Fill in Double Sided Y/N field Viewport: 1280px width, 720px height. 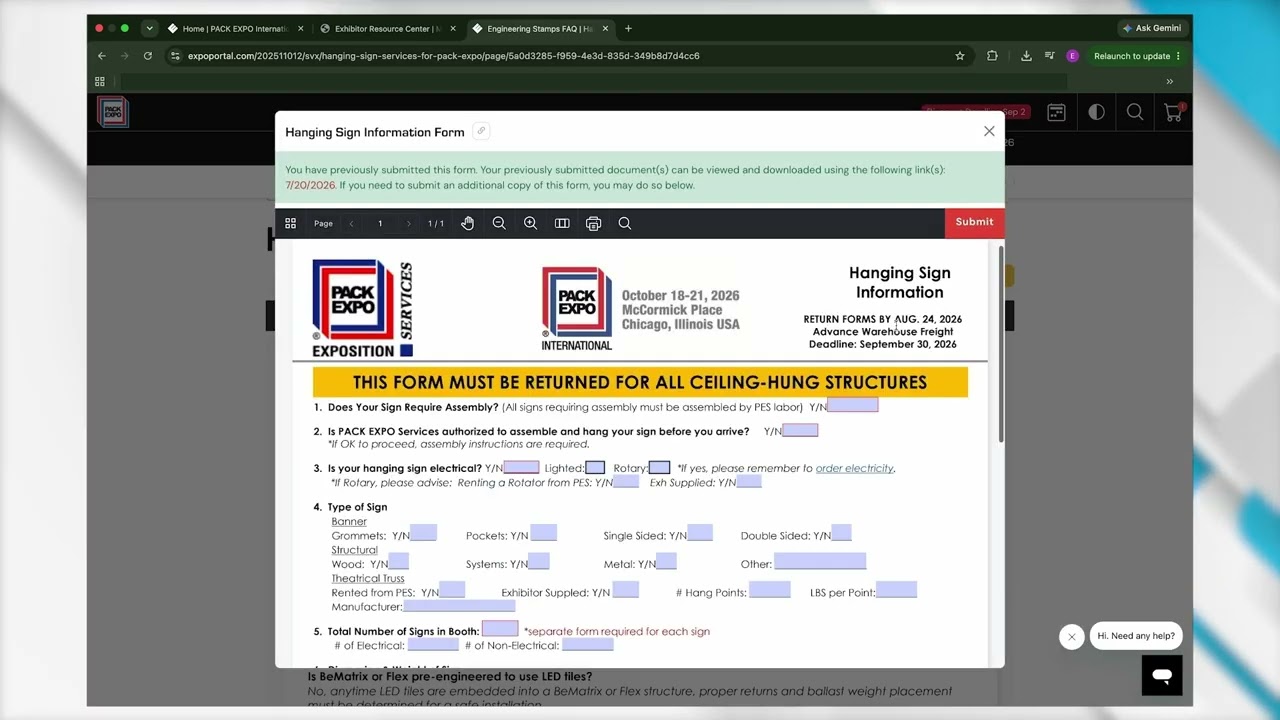point(841,533)
